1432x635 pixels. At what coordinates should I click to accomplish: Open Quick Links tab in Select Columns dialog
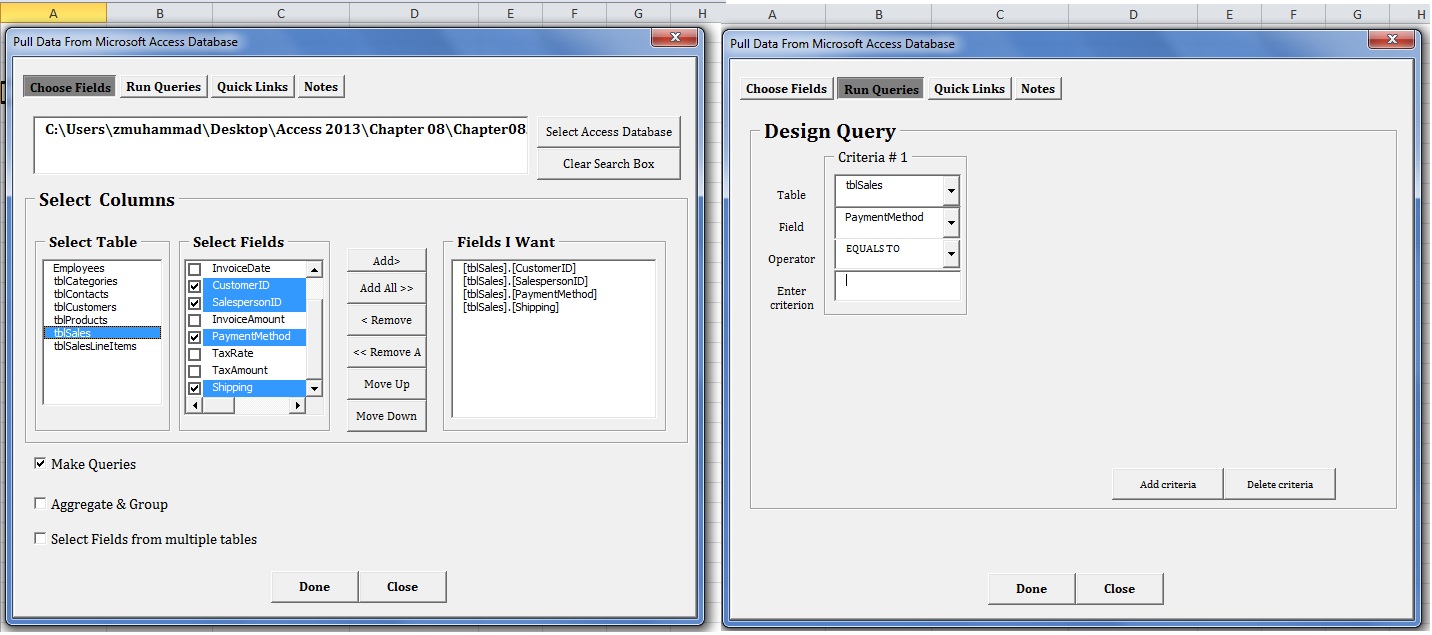point(253,87)
